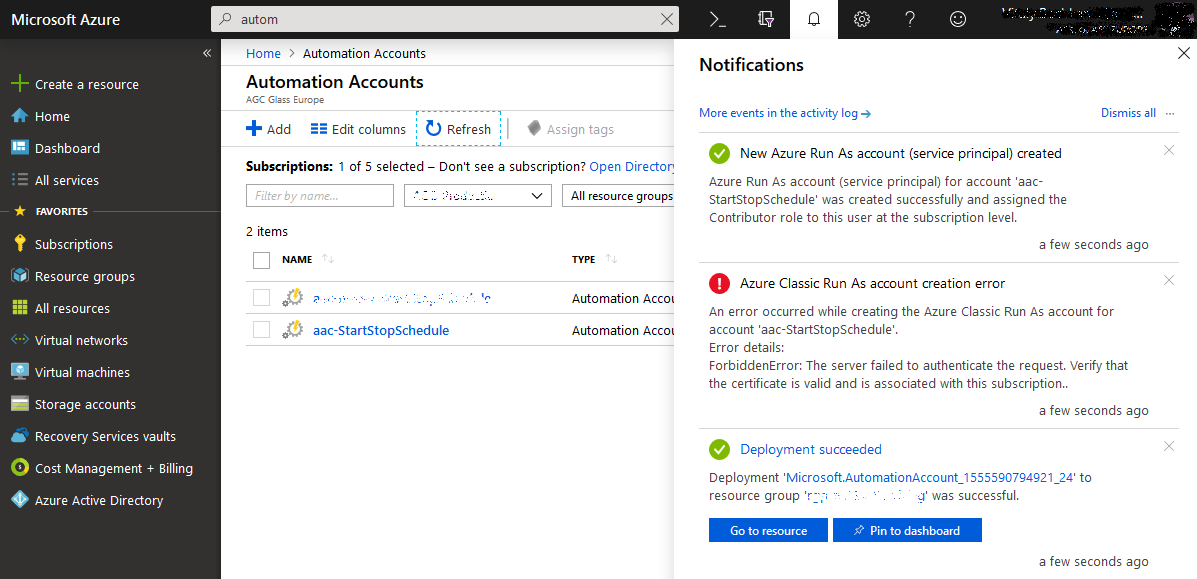
Task: Collapse the left sidebar menu
Action: click(206, 53)
